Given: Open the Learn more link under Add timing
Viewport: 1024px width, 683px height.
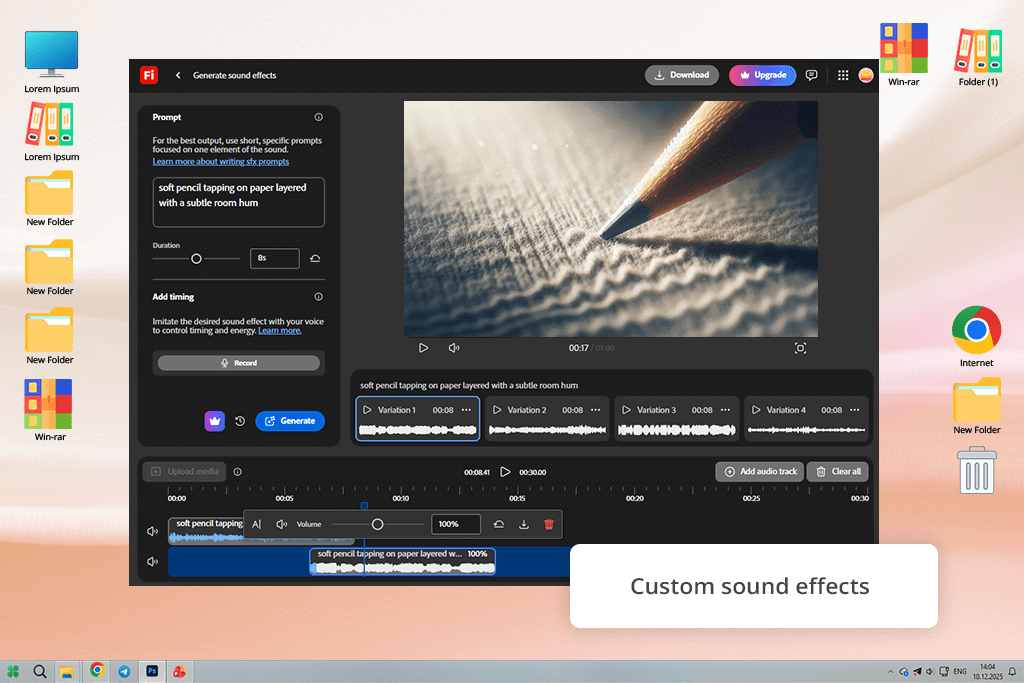Looking at the screenshot, I should (280, 330).
